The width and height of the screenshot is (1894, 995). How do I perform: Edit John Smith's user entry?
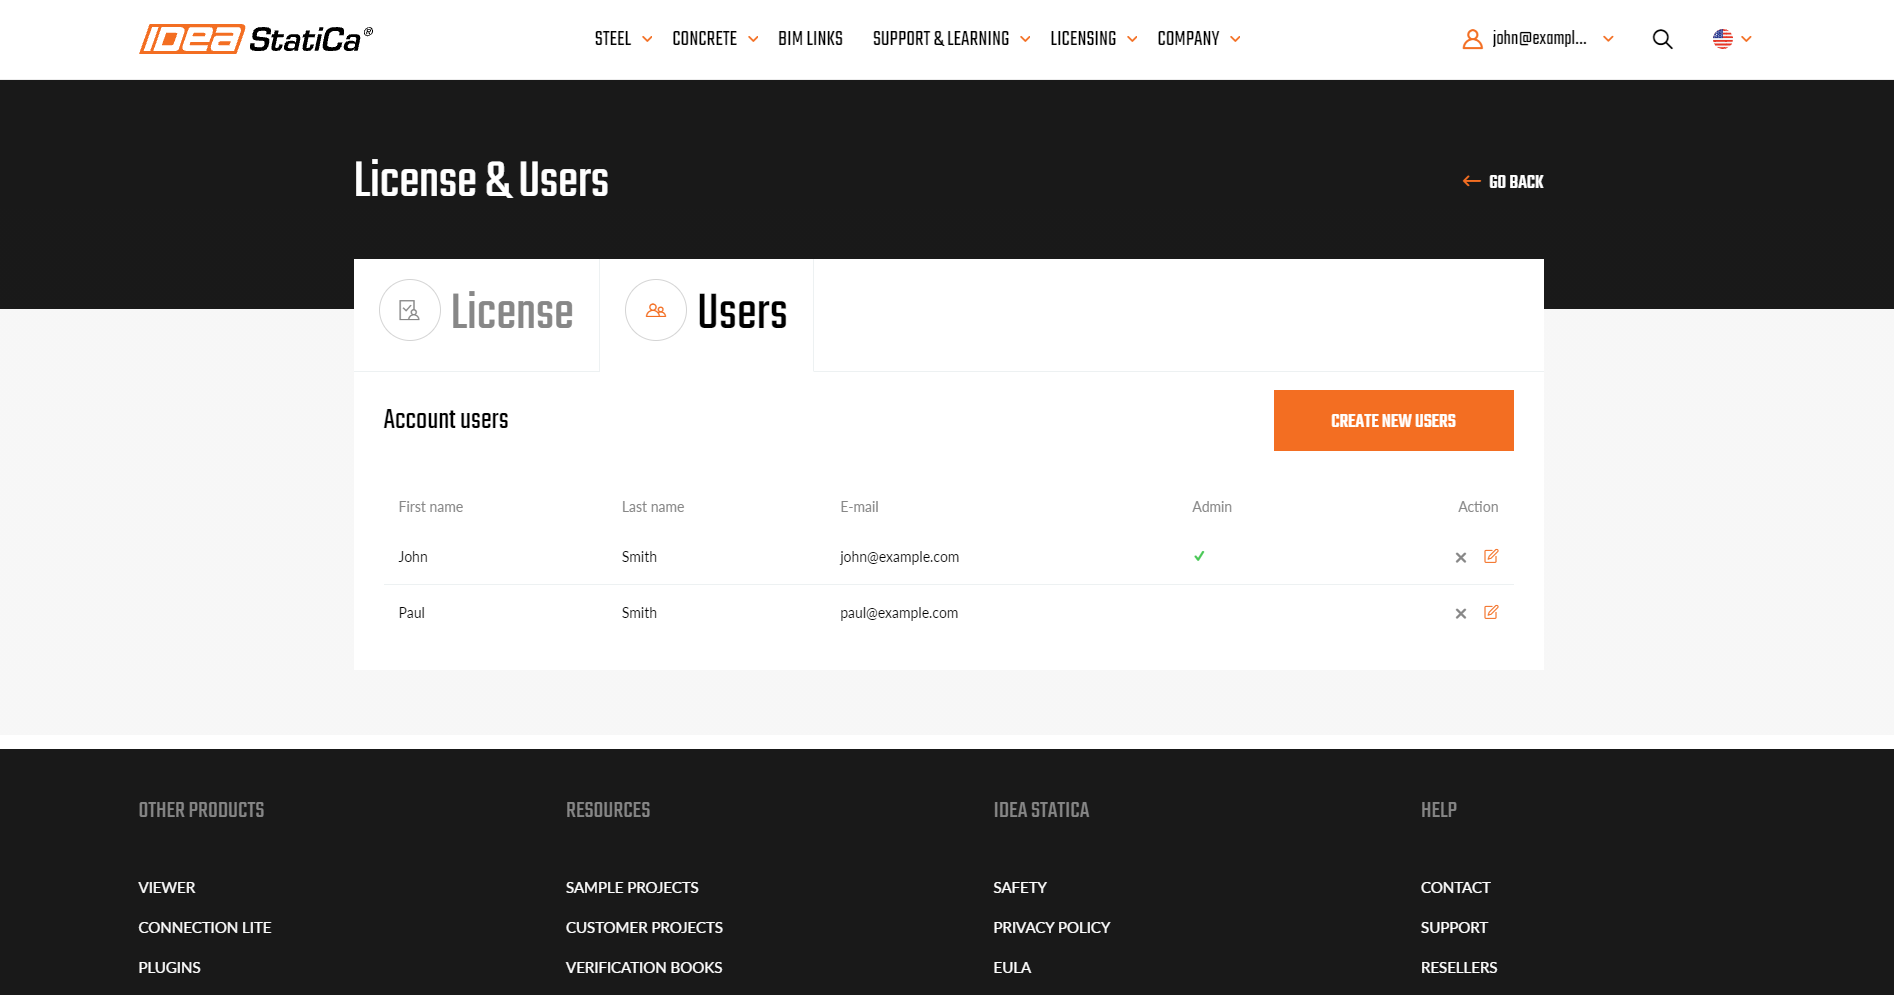(1491, 557)
